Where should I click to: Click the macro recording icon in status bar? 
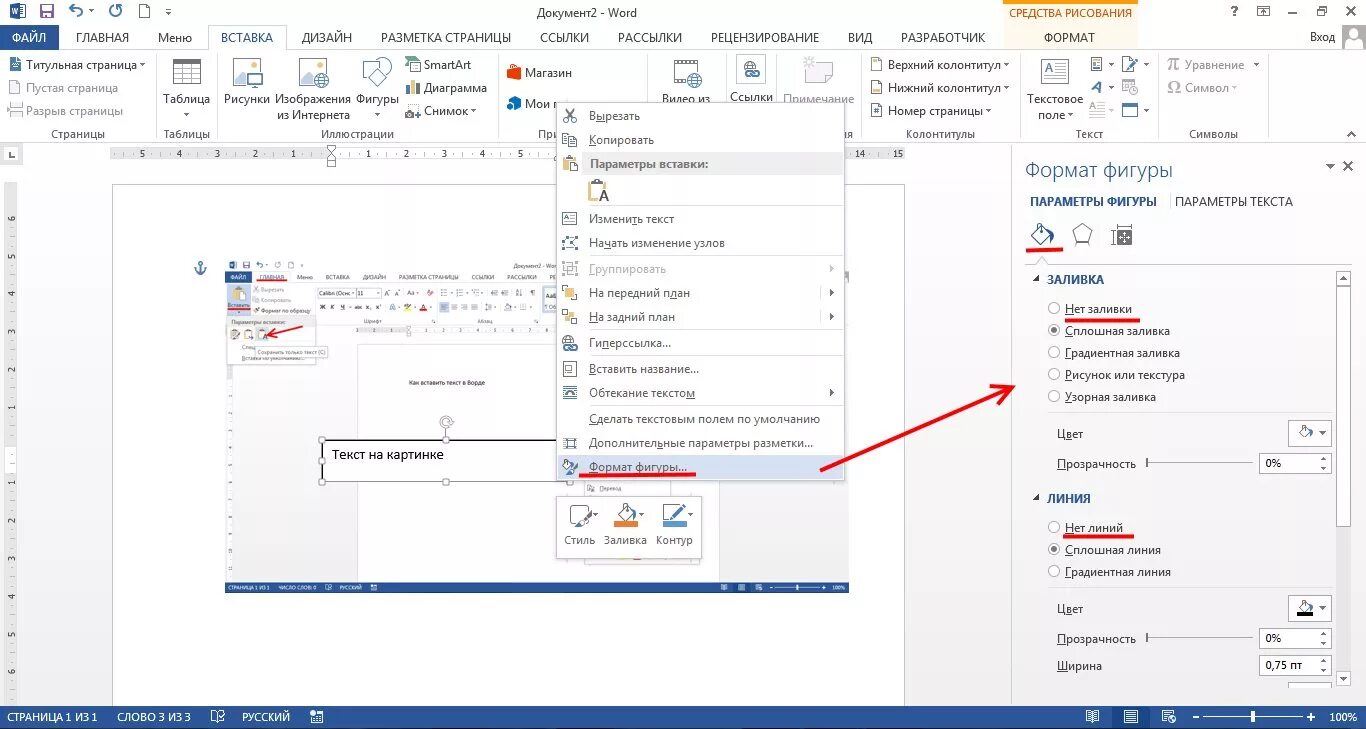click(316, 717)
